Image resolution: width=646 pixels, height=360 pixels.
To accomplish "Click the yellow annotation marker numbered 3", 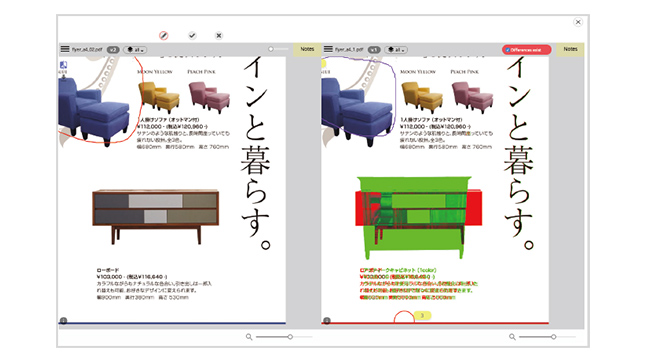I will click(422, 316).
